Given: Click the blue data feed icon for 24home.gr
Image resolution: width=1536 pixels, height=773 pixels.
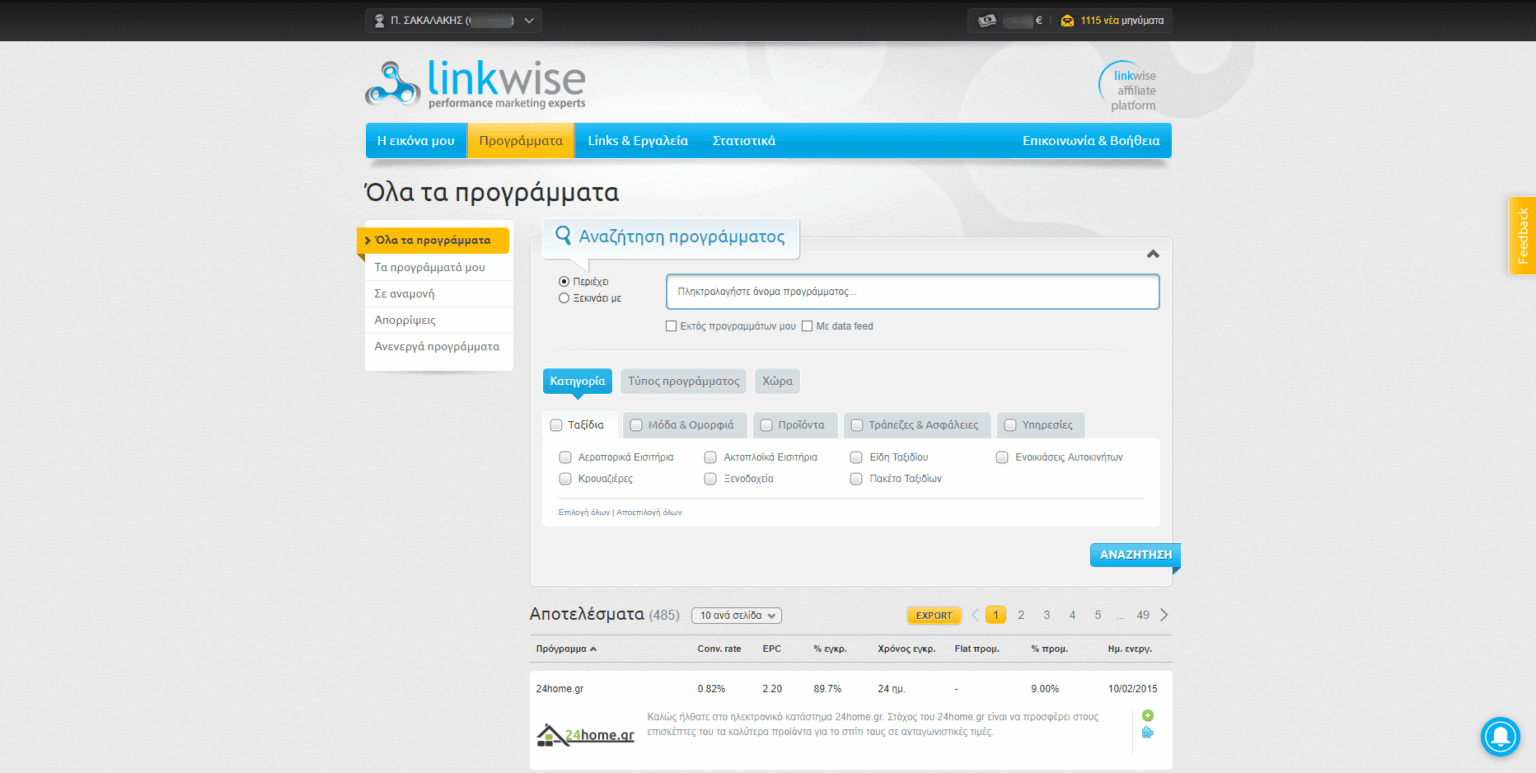Looking at the screenshot, I should (x=1147, y=733).
